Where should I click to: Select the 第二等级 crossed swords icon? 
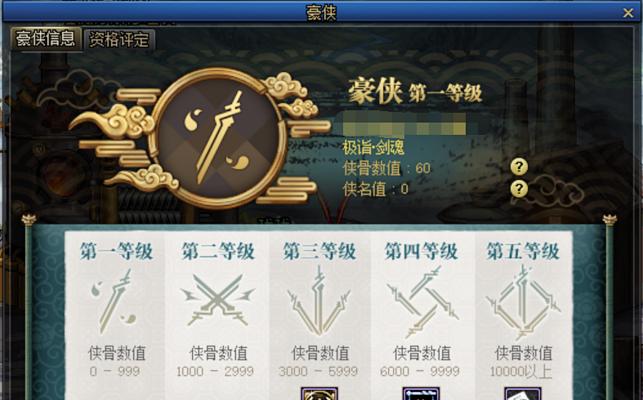click(x=218, y=301)
